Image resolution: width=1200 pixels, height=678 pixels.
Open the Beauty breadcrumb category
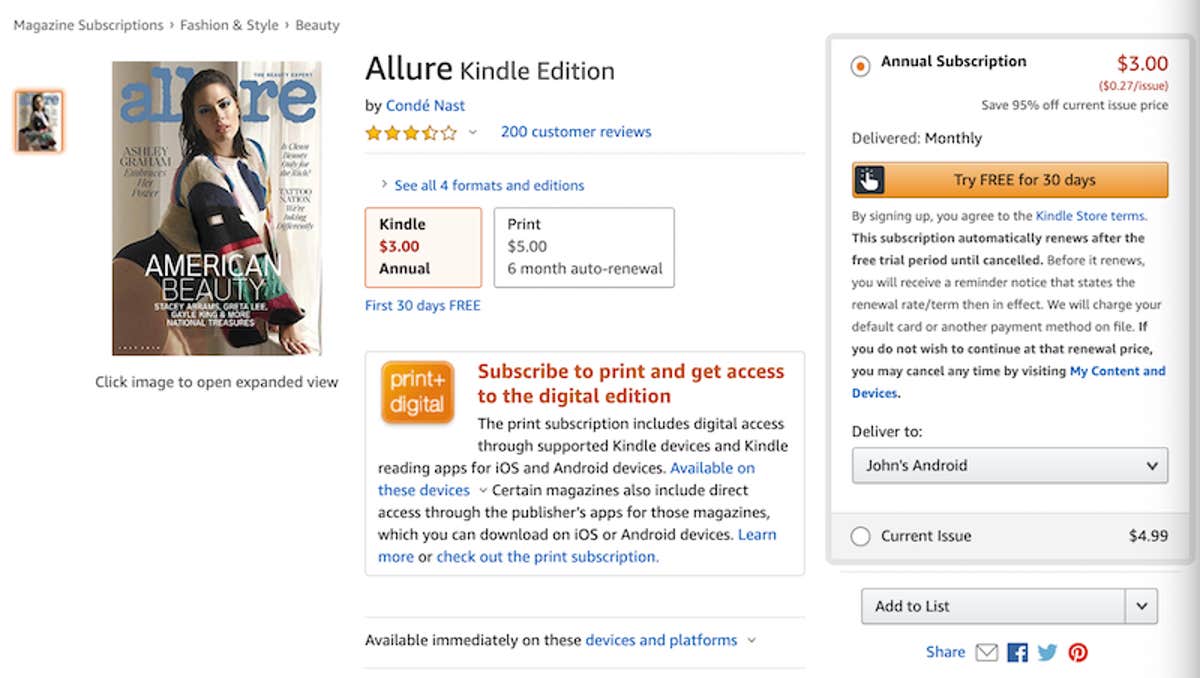[x=318, y=25]
